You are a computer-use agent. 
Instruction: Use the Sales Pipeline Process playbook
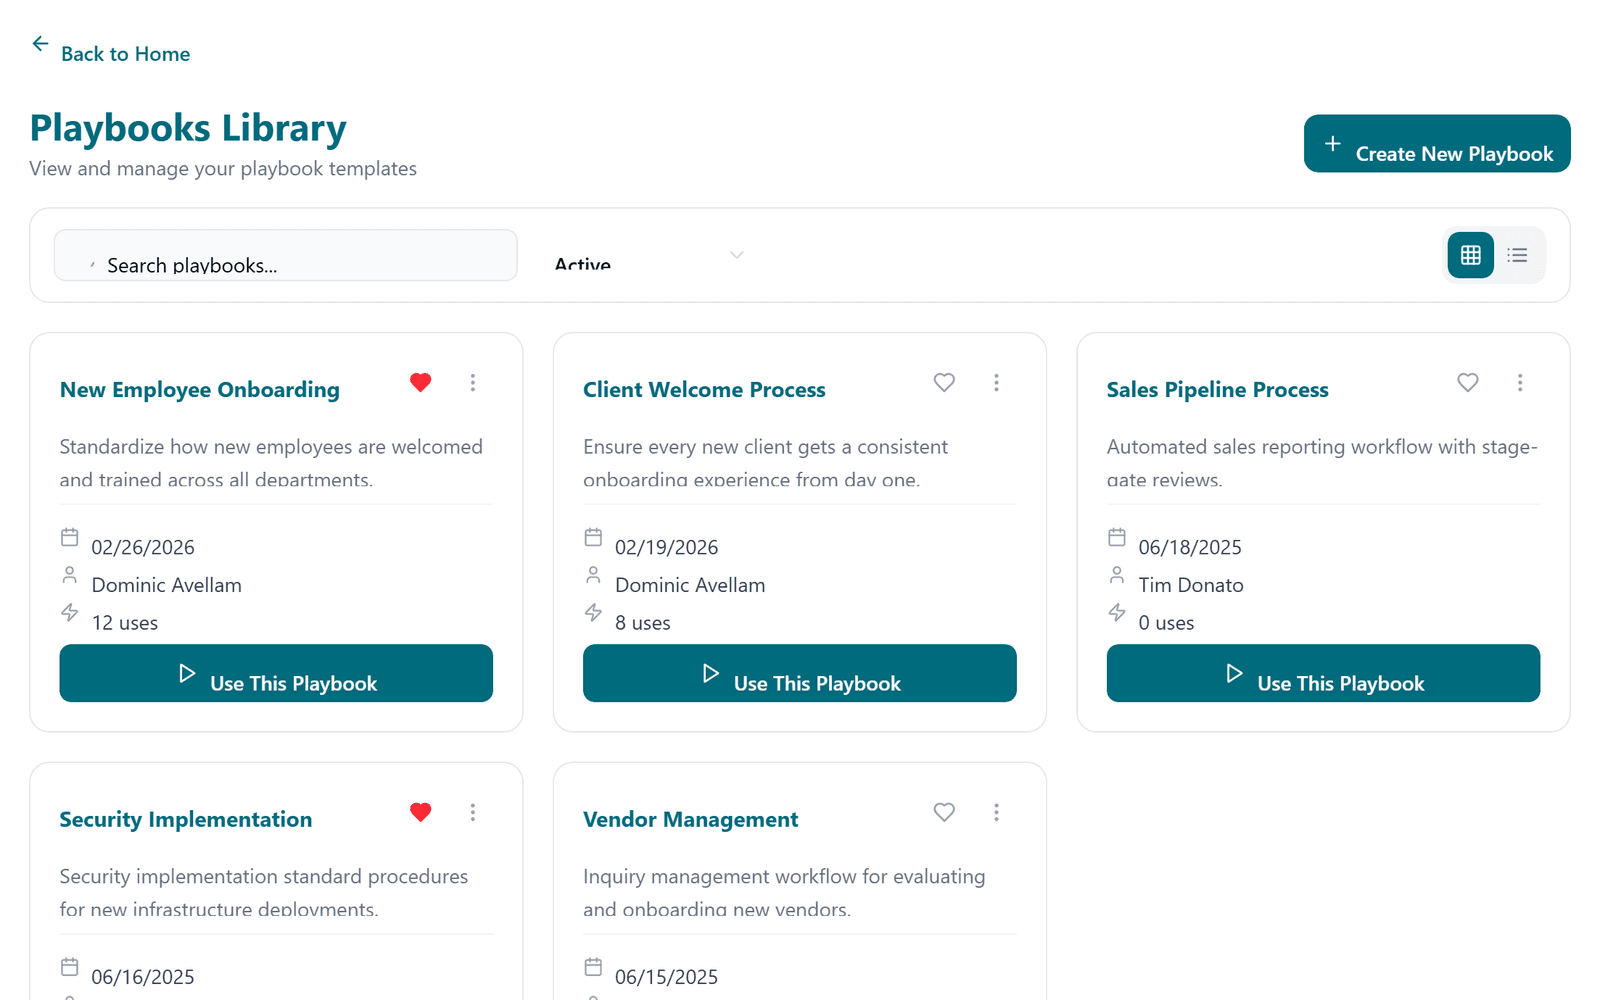pos(1323,673)
